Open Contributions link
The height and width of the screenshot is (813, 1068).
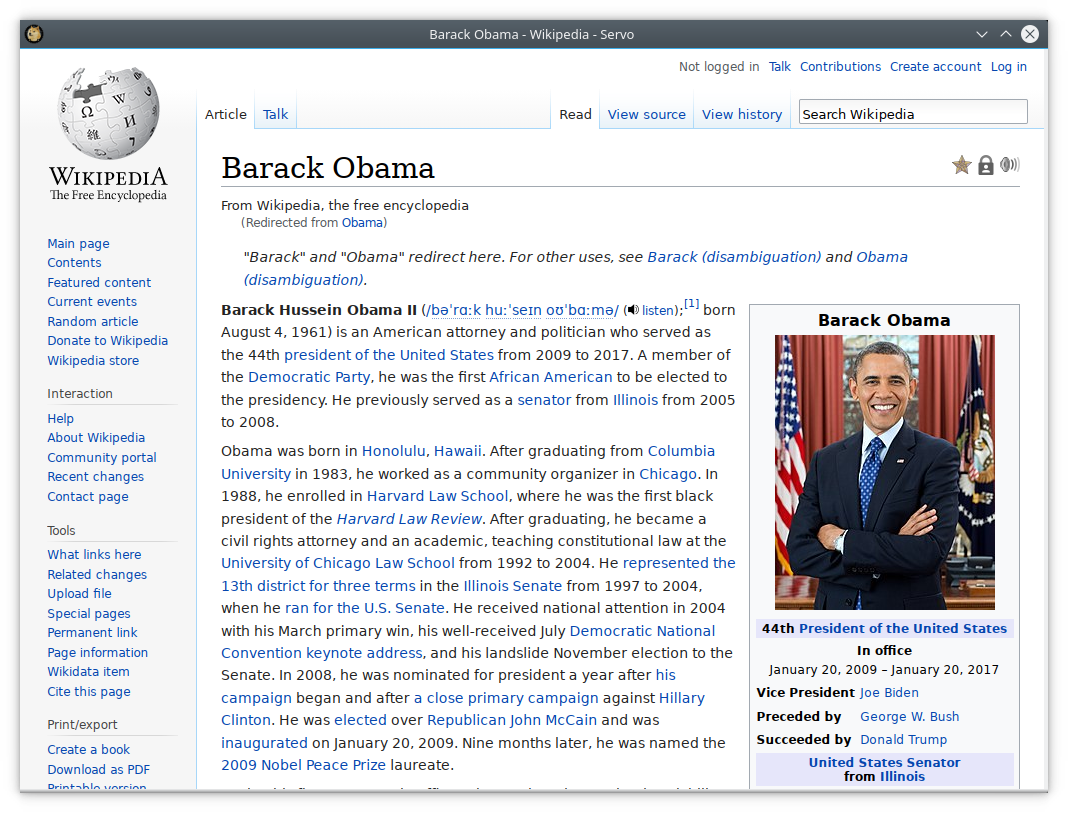tap(840, 67)
